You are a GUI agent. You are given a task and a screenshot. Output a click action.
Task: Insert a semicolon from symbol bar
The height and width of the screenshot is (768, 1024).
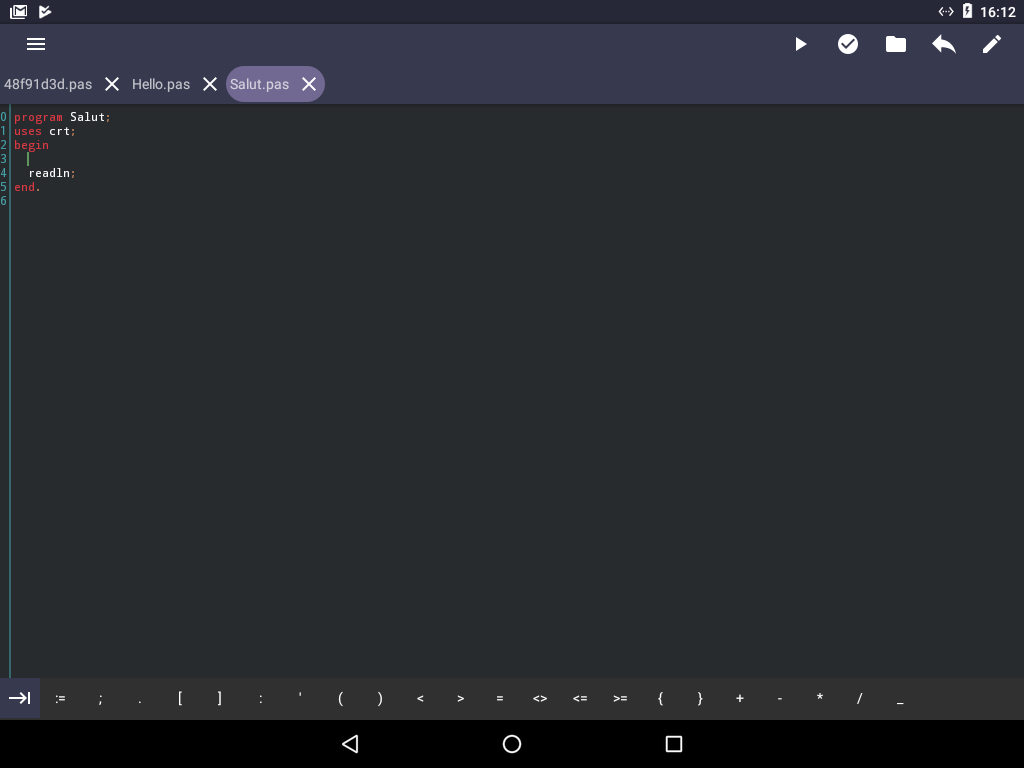coord(100,698)
